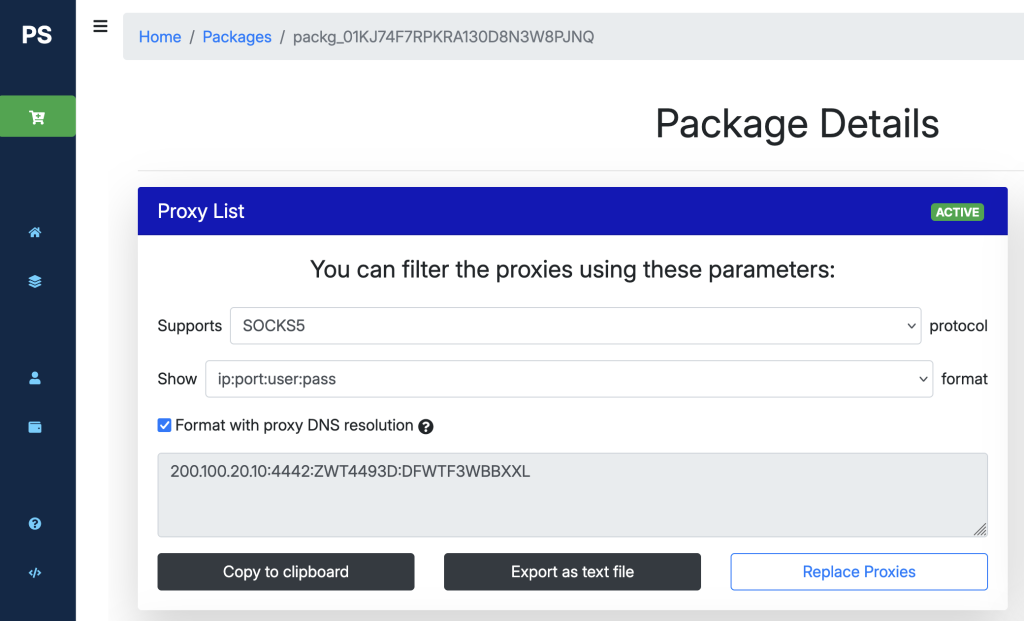Expand the ip:port:user:pass format dropdown
The image size is (1024, 621).
tap(568, 379)
